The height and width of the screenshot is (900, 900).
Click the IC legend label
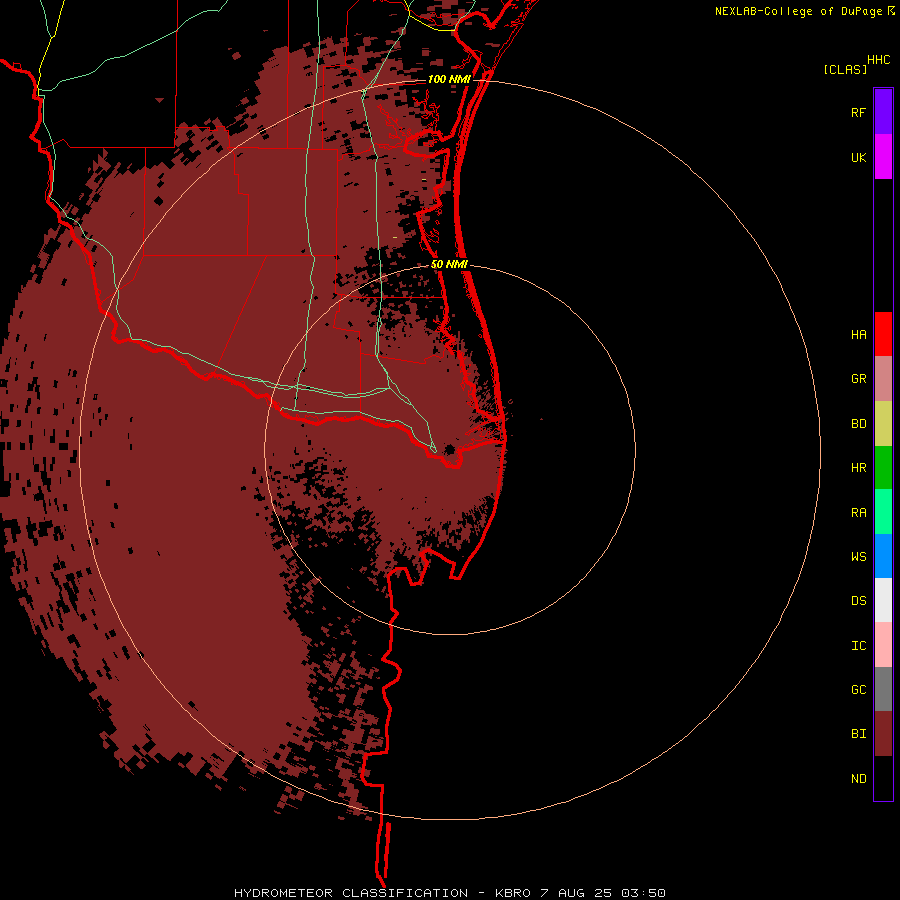click(x=858, y=646)
